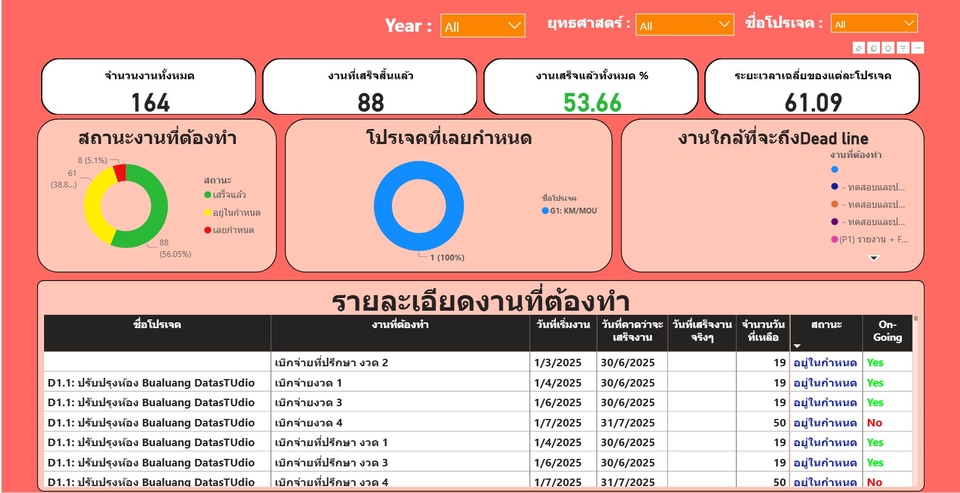Click the purple ทดสอบและป... legend item
960x493 pixels.
tap(869, 222)
